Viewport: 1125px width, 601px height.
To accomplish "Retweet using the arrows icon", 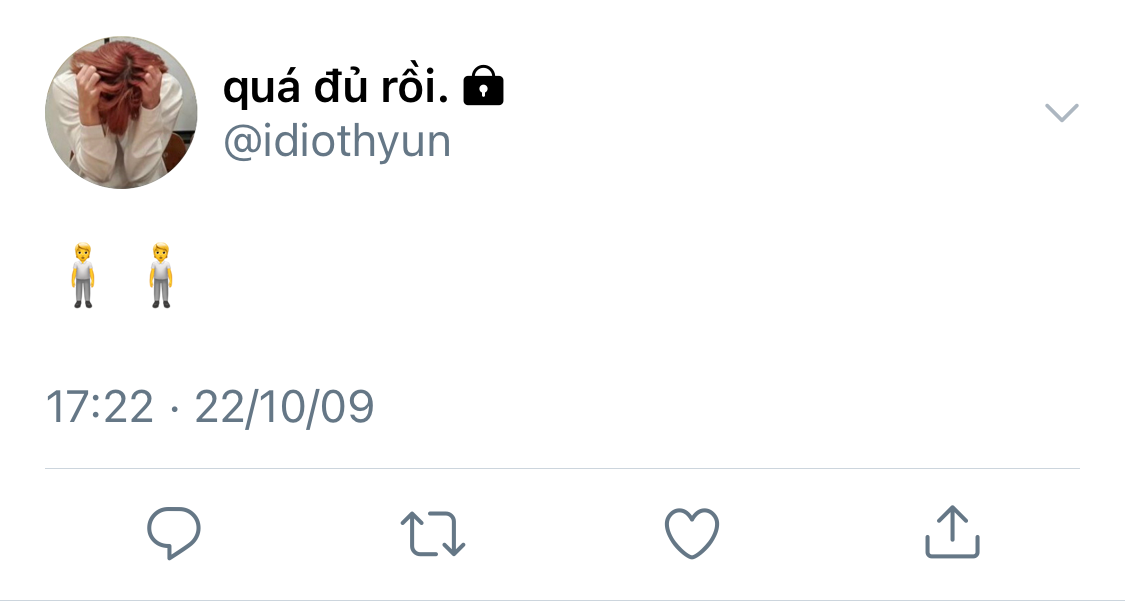I will [433, 534].
